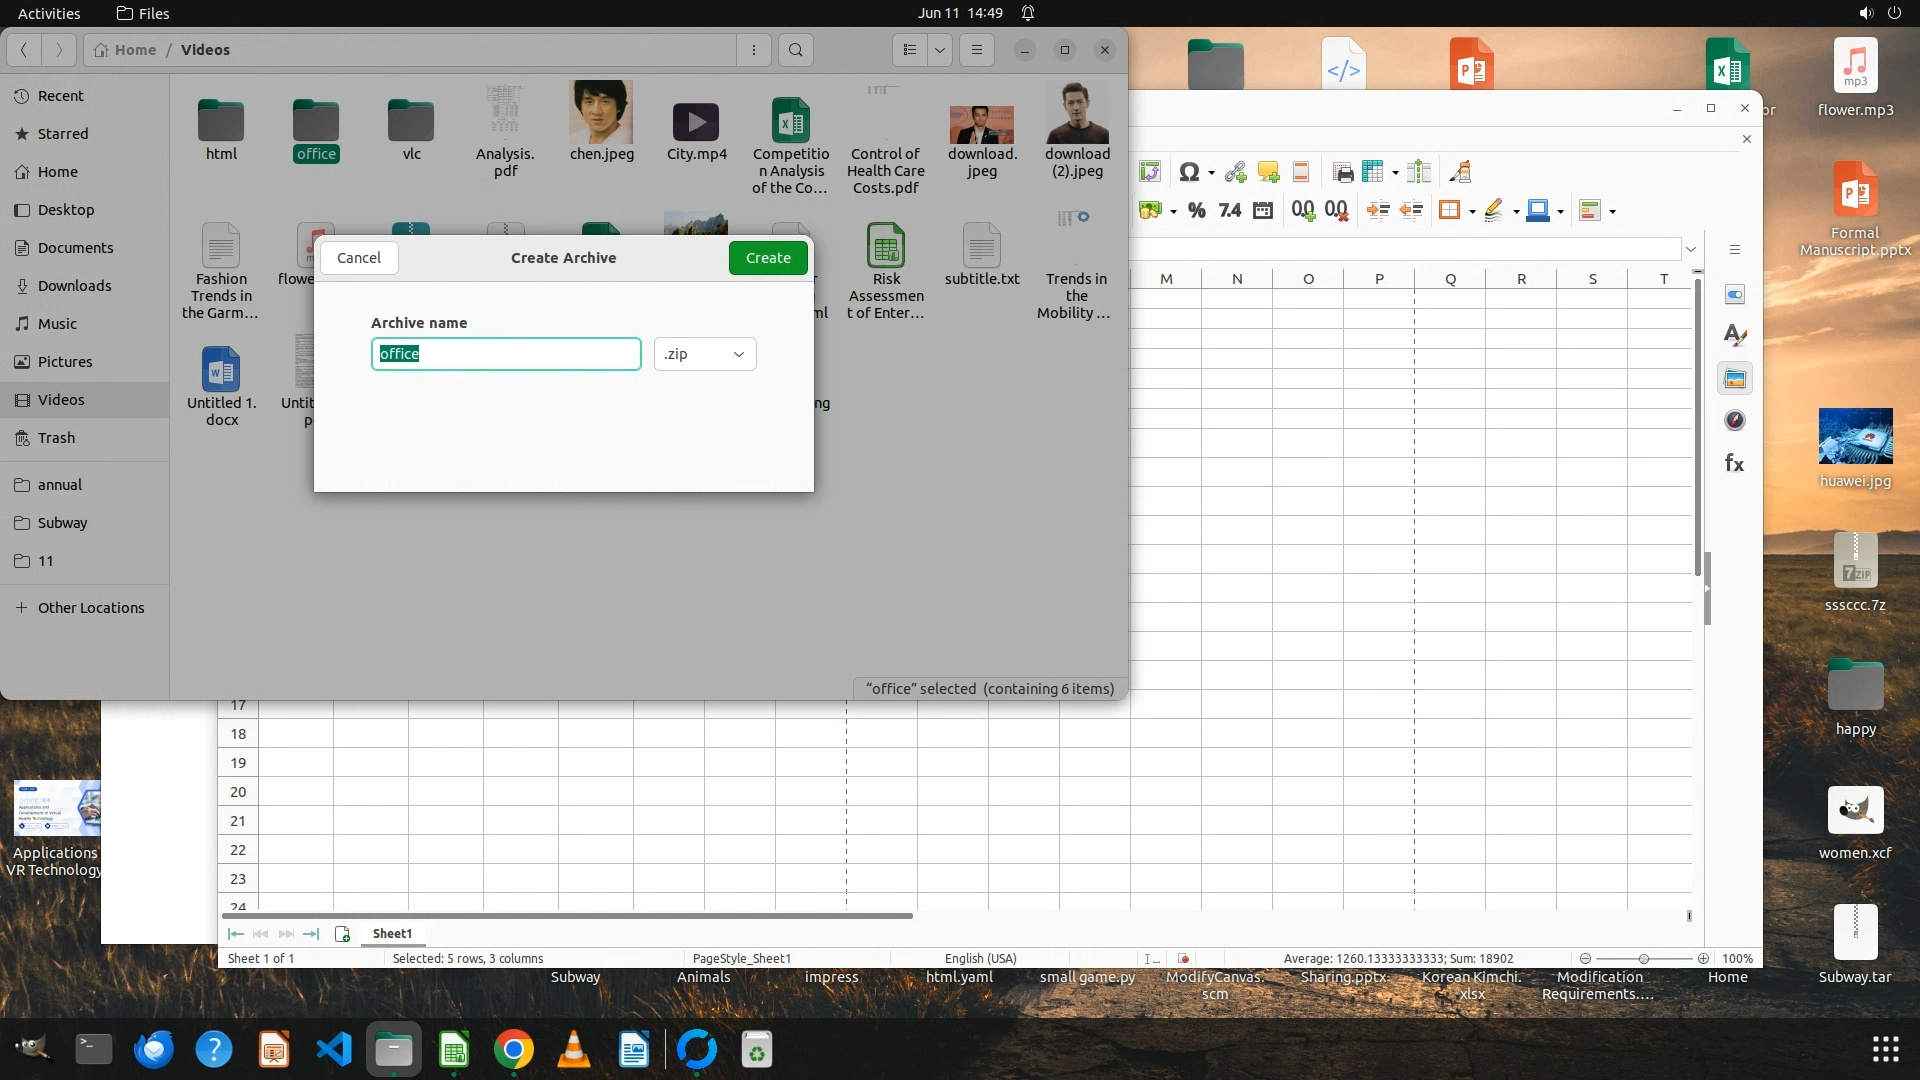Toggle the selection mode status indicator
Image resolution: width=1920 pixels, height=1080 pixels.
1151,959
